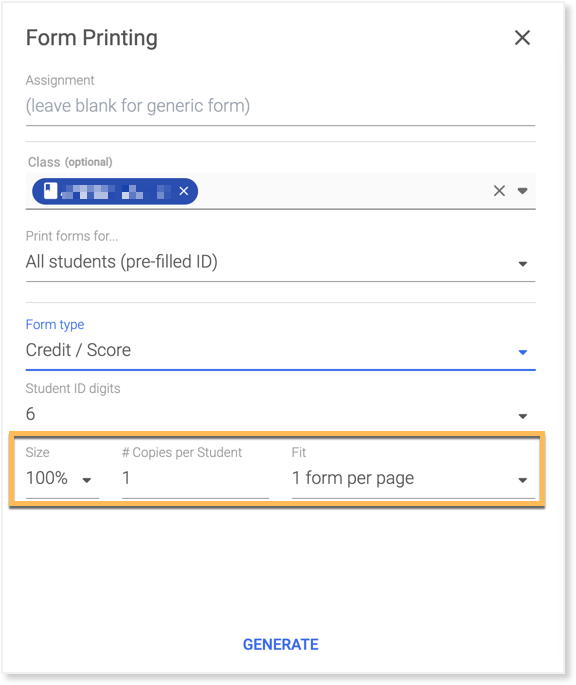Open the Print forms for dropdown arrow
576x685 pixels.
522,264
